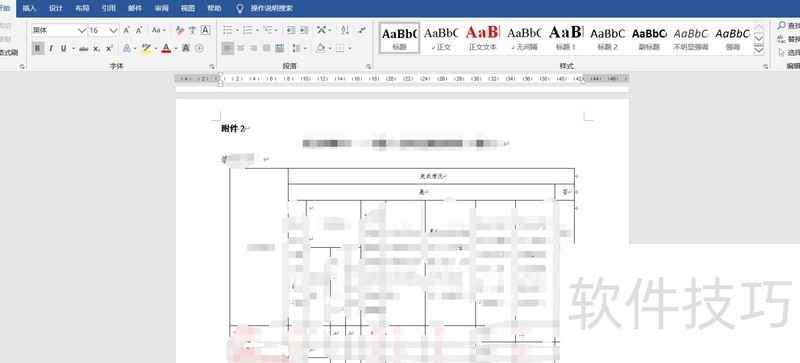Toggle character shading button
The height and width of the screenshot is (363, 800).
[186, 49]
